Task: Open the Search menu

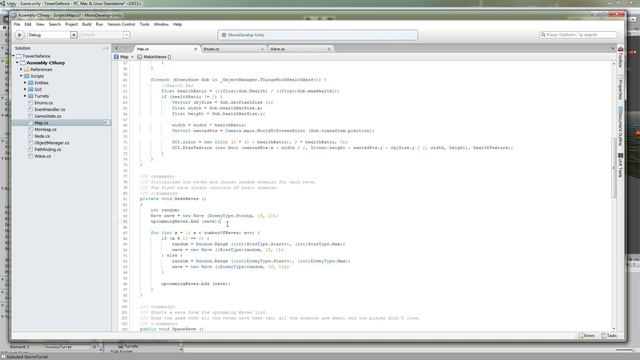Action: [55, 24]
